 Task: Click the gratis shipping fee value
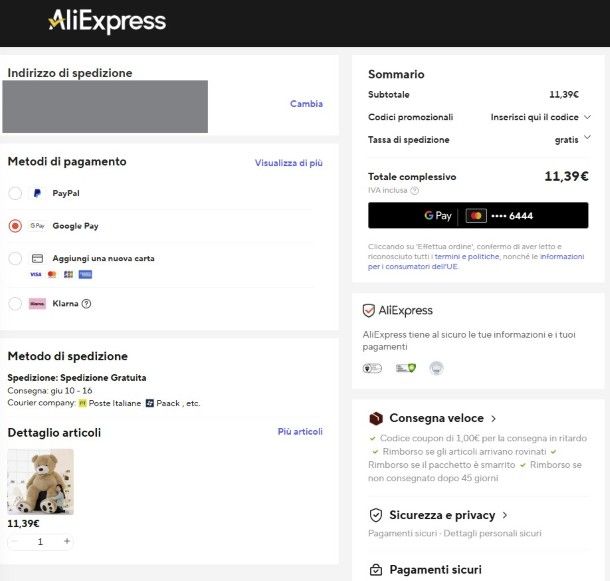[x=566, y=140]
